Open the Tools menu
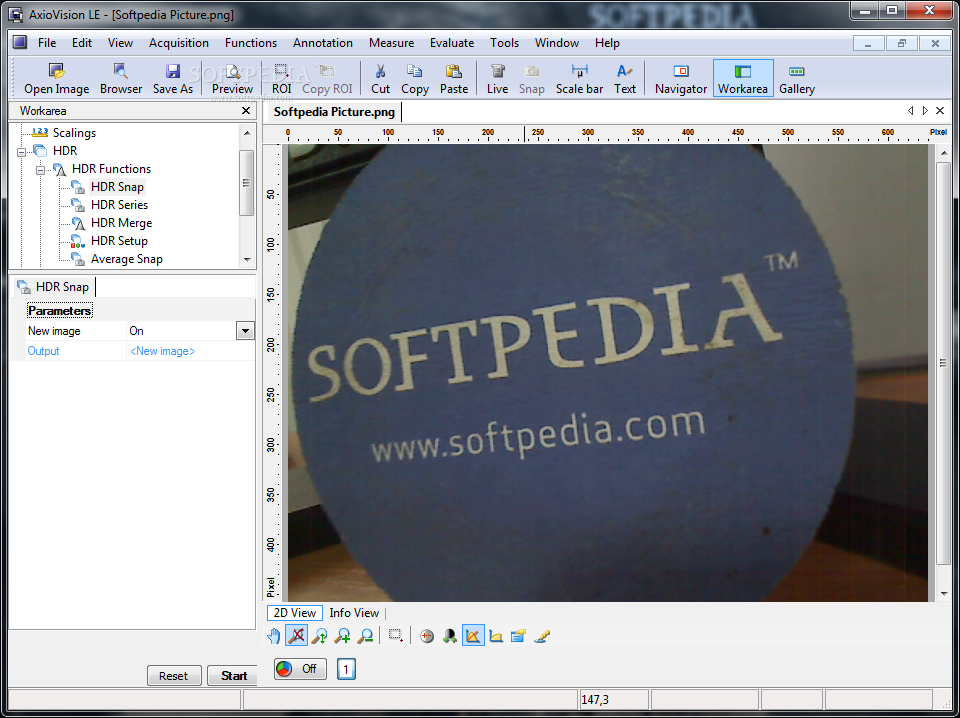This screenshot has height=718, width=960. pyautogui.click(x=504, y=43)
